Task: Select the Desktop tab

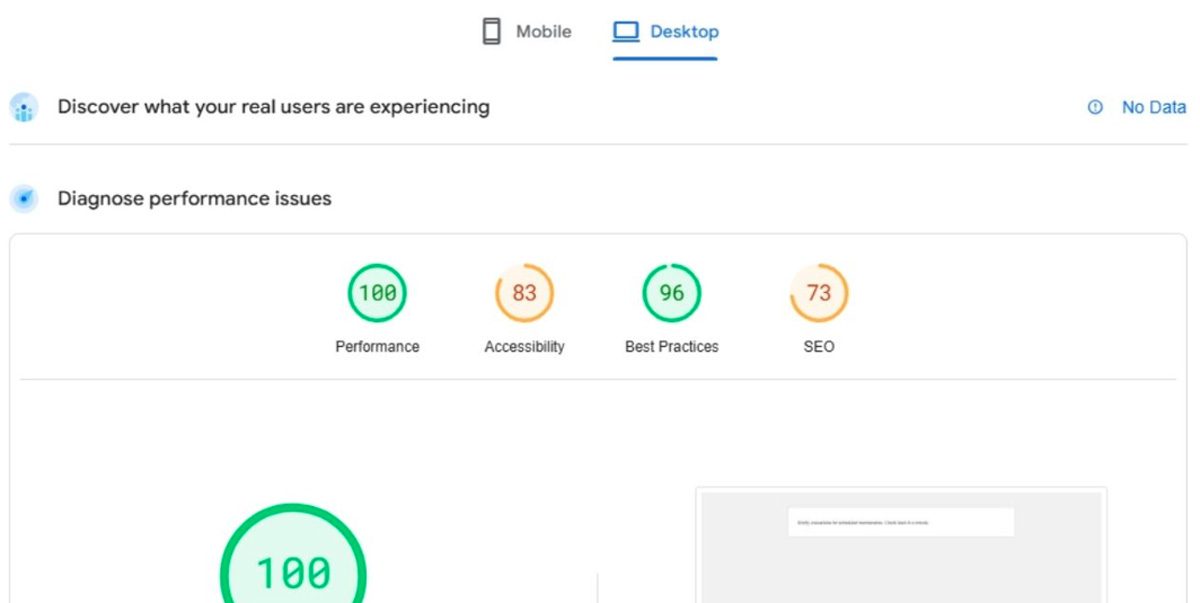Action: (665, 32)
